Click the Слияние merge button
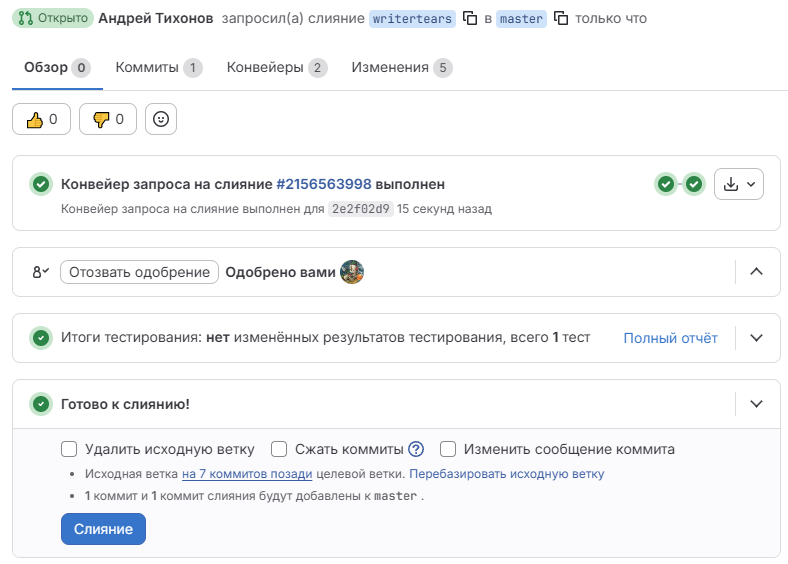Viewport: 788px width, 564px height. click(x=104, y=529)
